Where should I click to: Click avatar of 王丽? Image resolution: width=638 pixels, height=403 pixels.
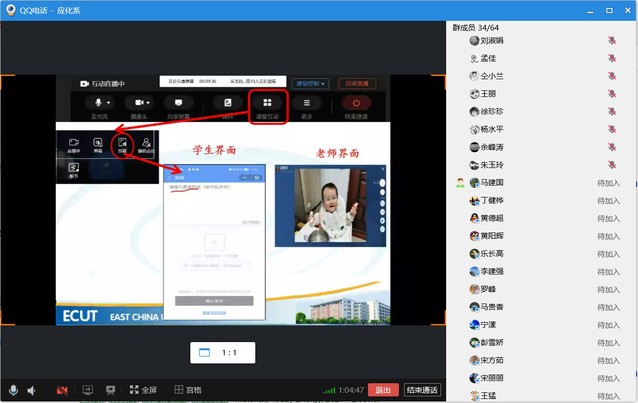coord(474,94)
